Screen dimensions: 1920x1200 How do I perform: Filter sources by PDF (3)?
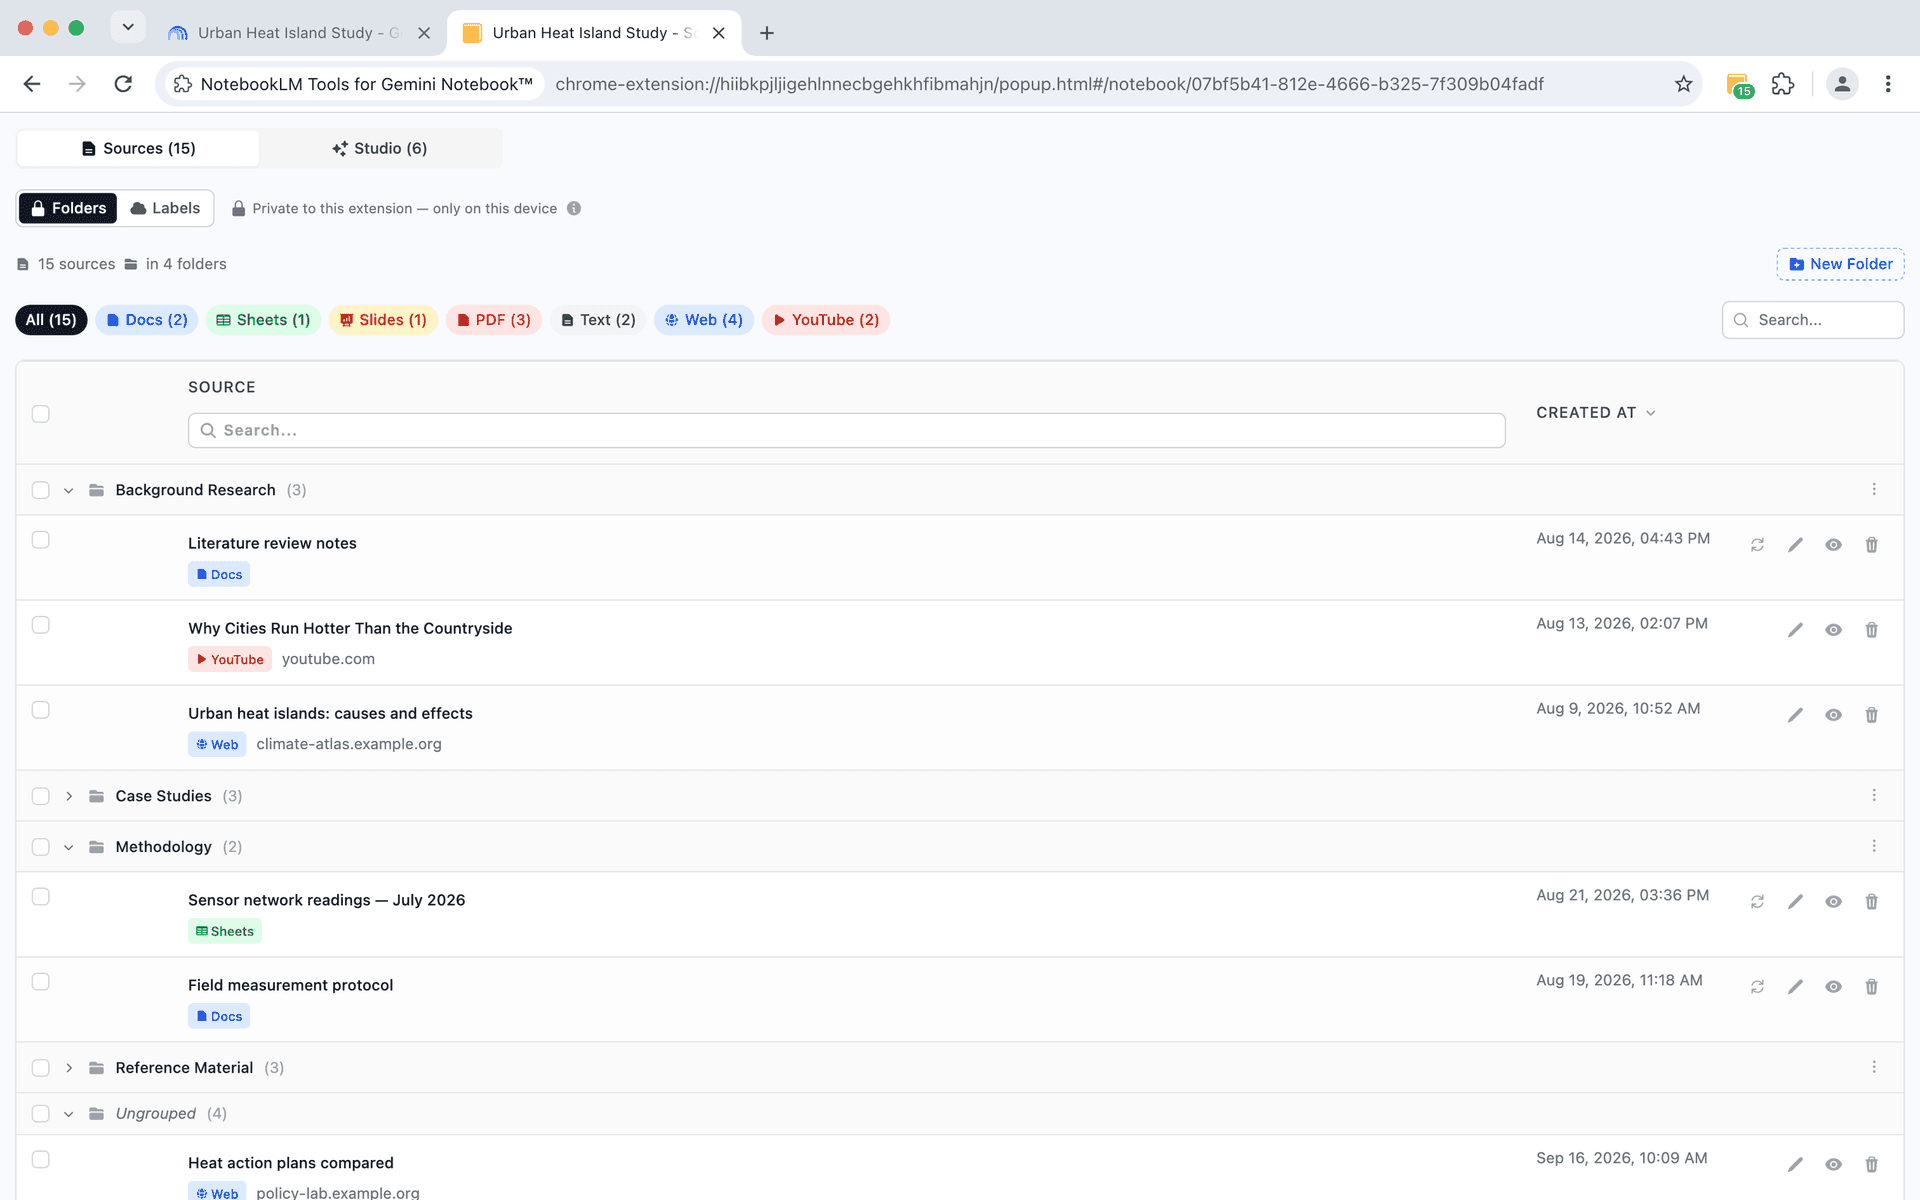(494, 320)
